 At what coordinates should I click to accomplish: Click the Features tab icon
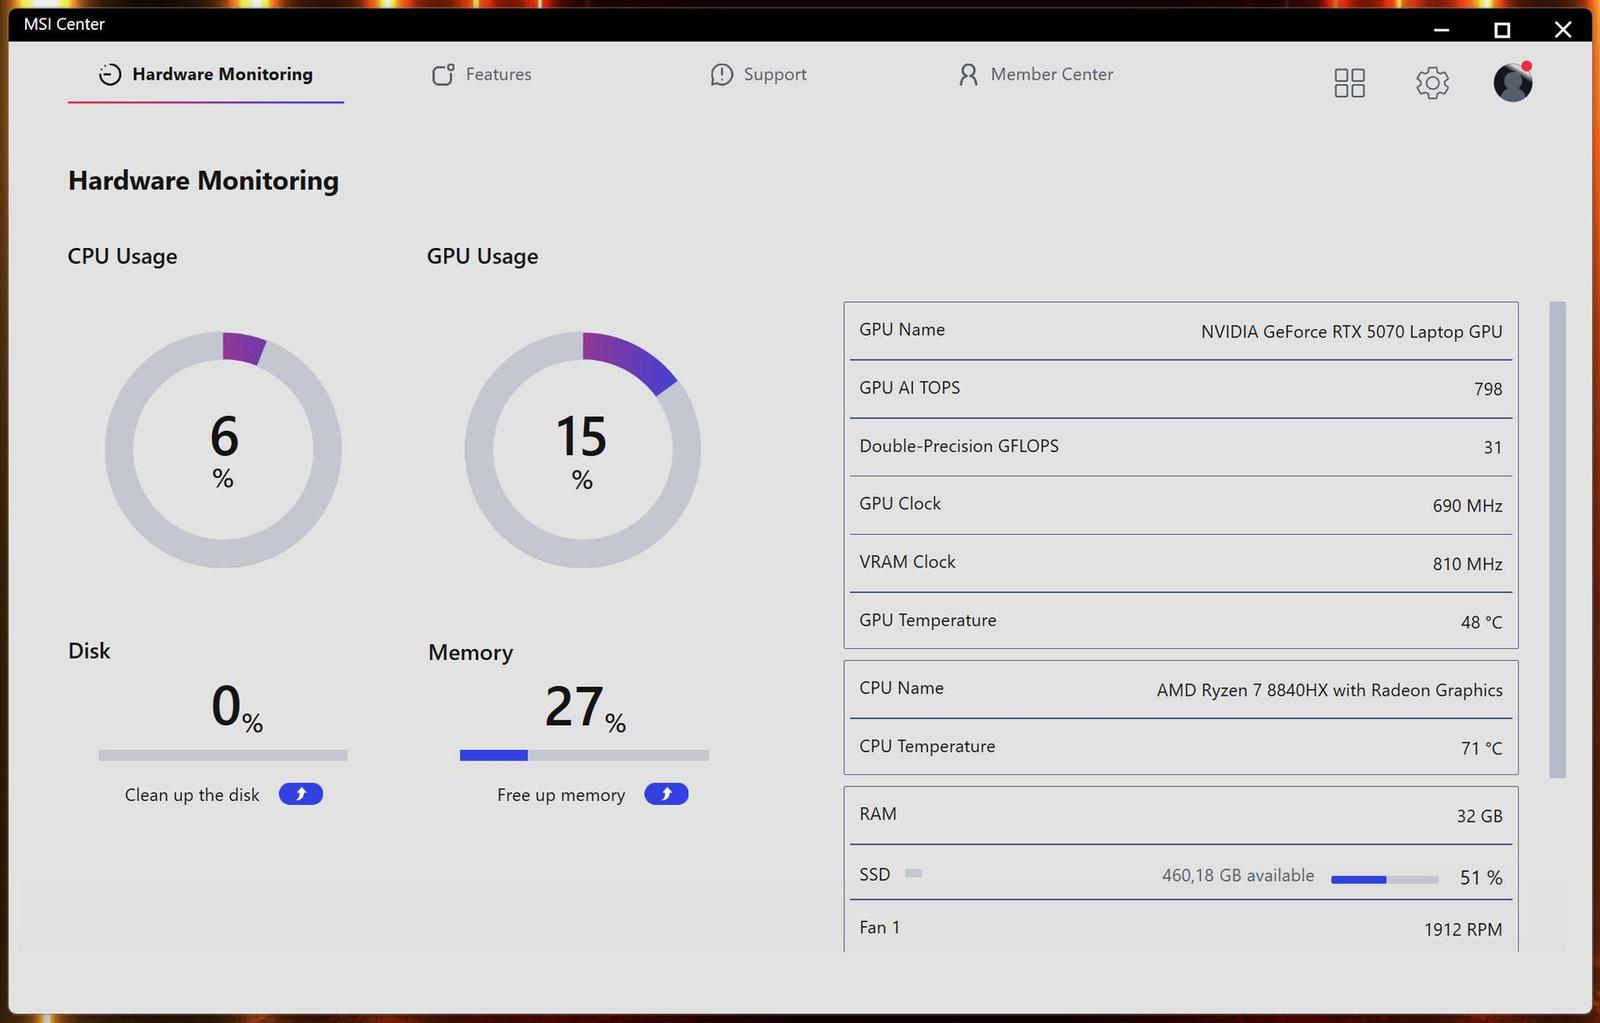443,74
